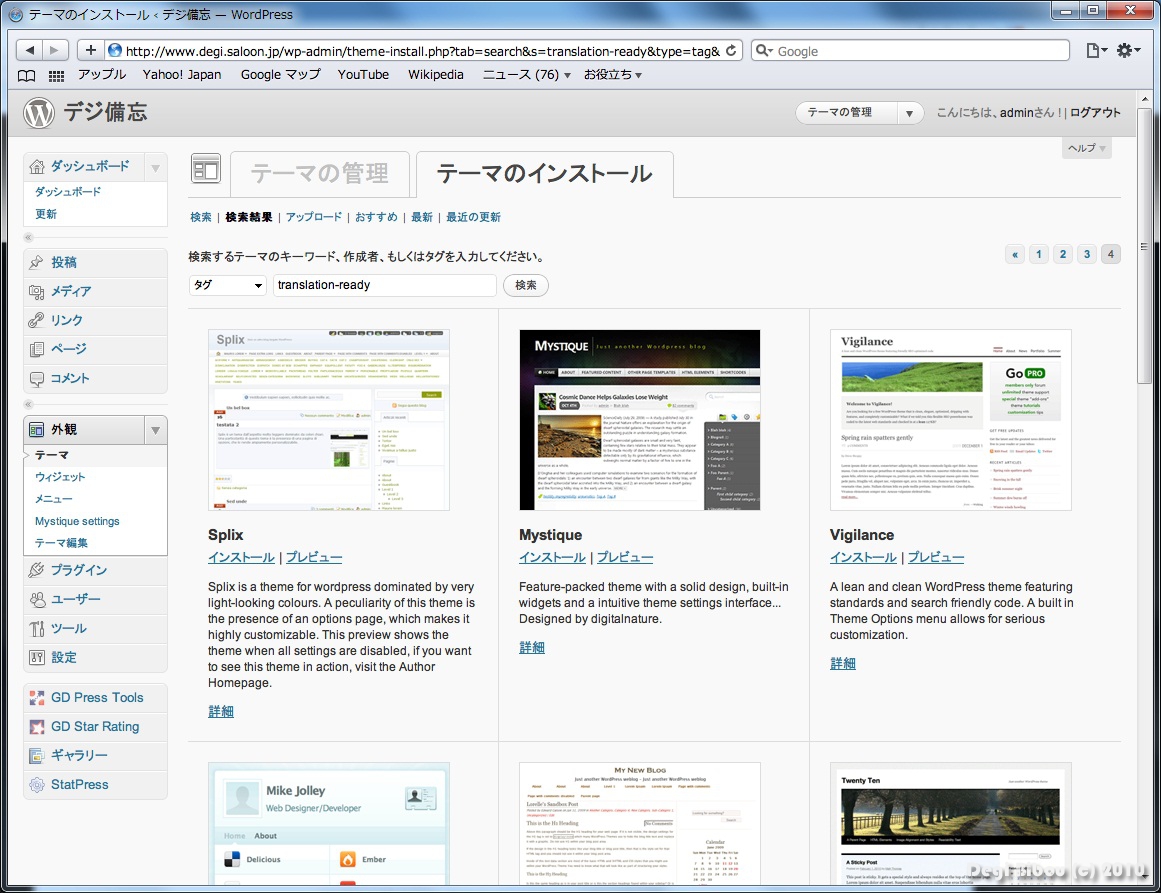Open 詳細 details for Splix
This screenshot has width=1161, height=893.
pyautogui.click(x=221, y=711)
